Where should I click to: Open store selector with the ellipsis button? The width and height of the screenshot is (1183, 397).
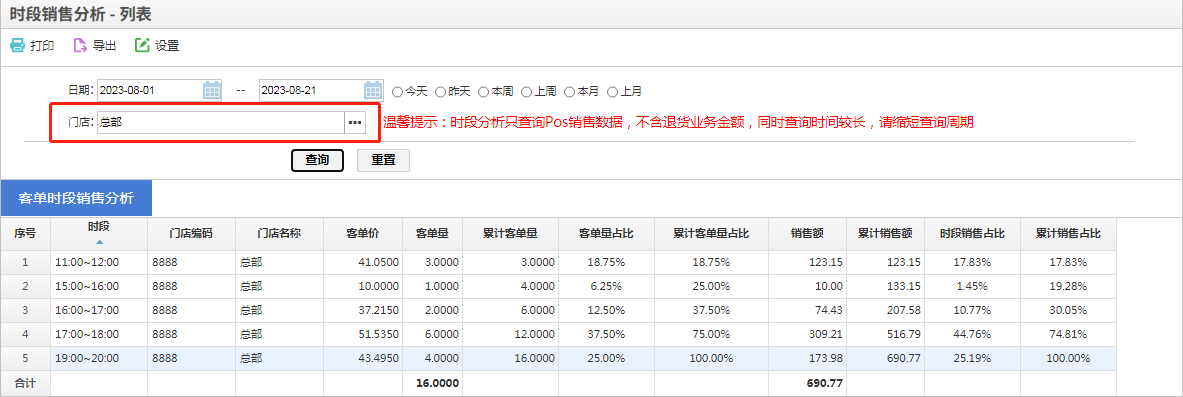point(354,123)
